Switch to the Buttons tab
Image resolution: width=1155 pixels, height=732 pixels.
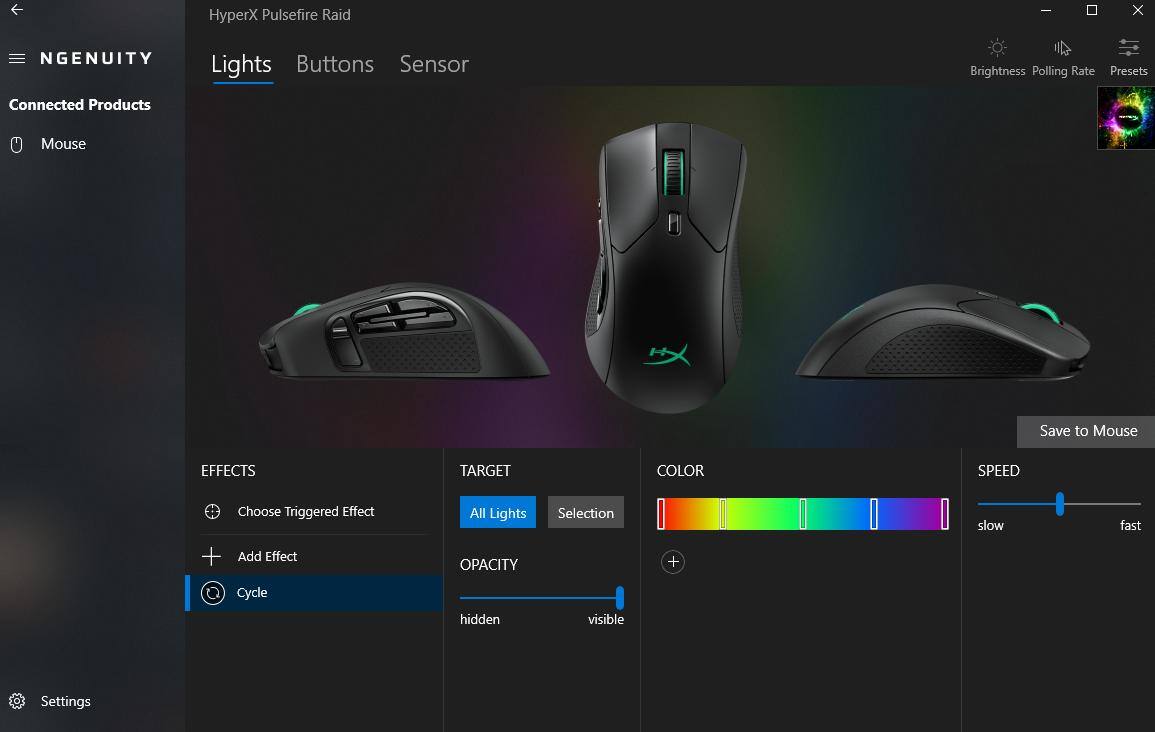[x=335, y=64]
